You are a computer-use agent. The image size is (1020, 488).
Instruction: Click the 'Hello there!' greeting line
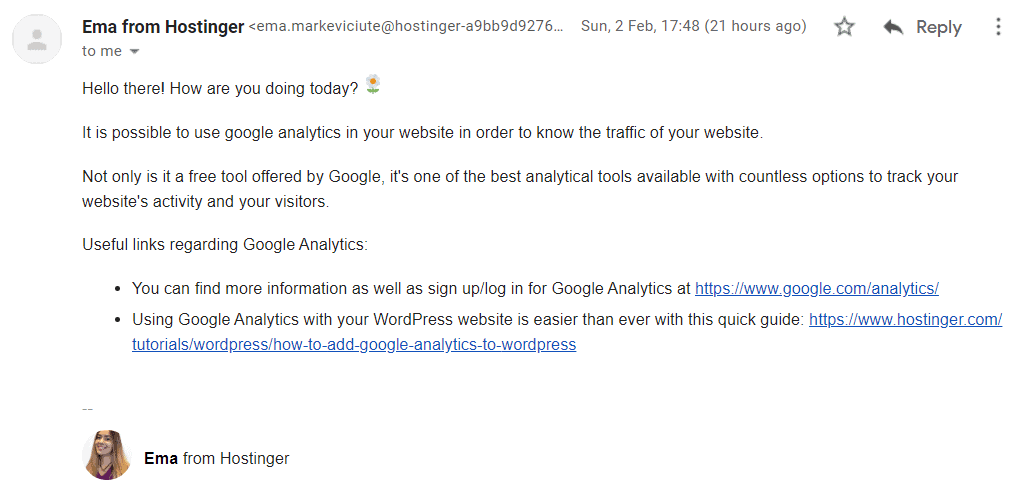pyautogui.click(x=220, y=88)
